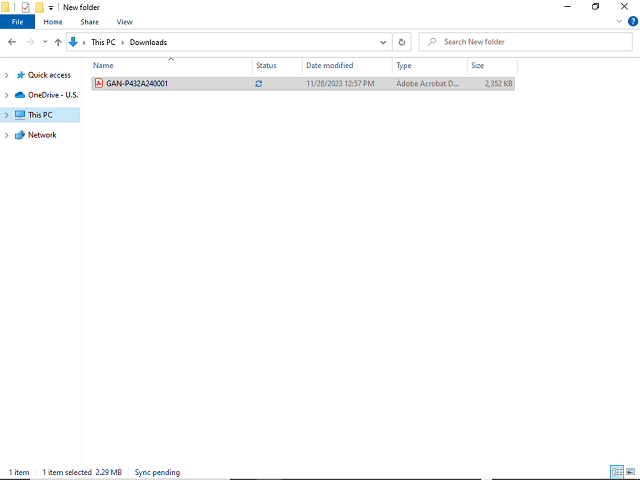Image resolution: width=640 pixels, height=480 pixels.
Task: Select Downloads in address breadcrumb
Action: pyautogui.click(x=148, y=42)
